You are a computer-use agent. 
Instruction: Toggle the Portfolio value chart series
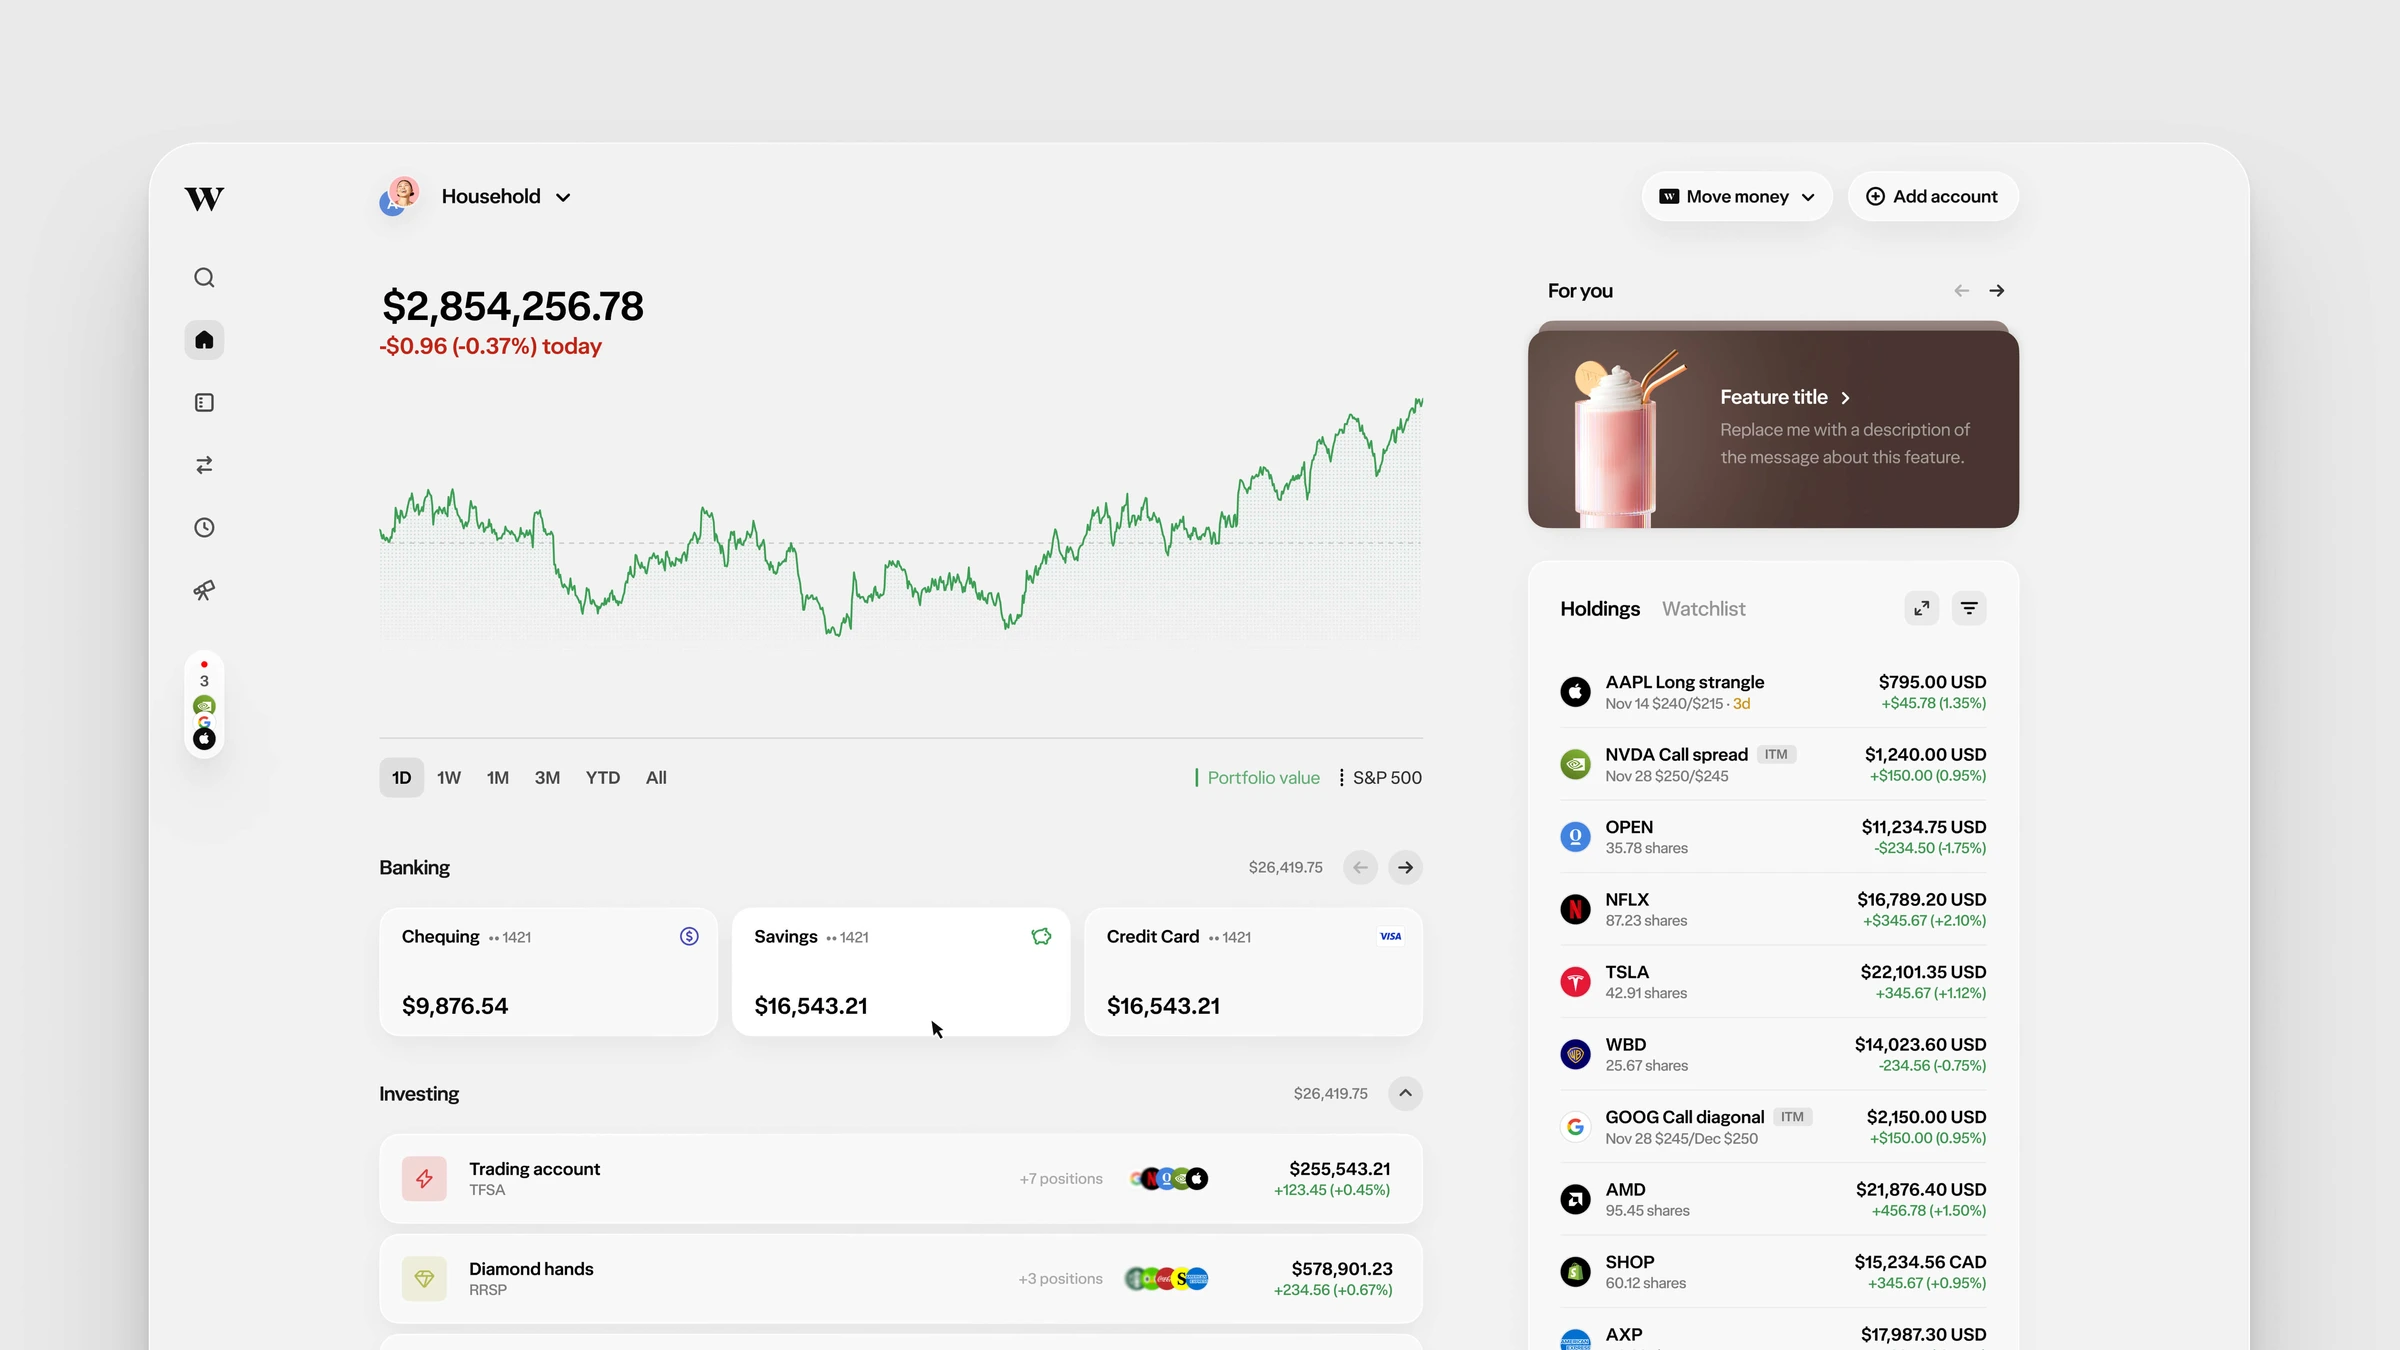coord(1257,778)
